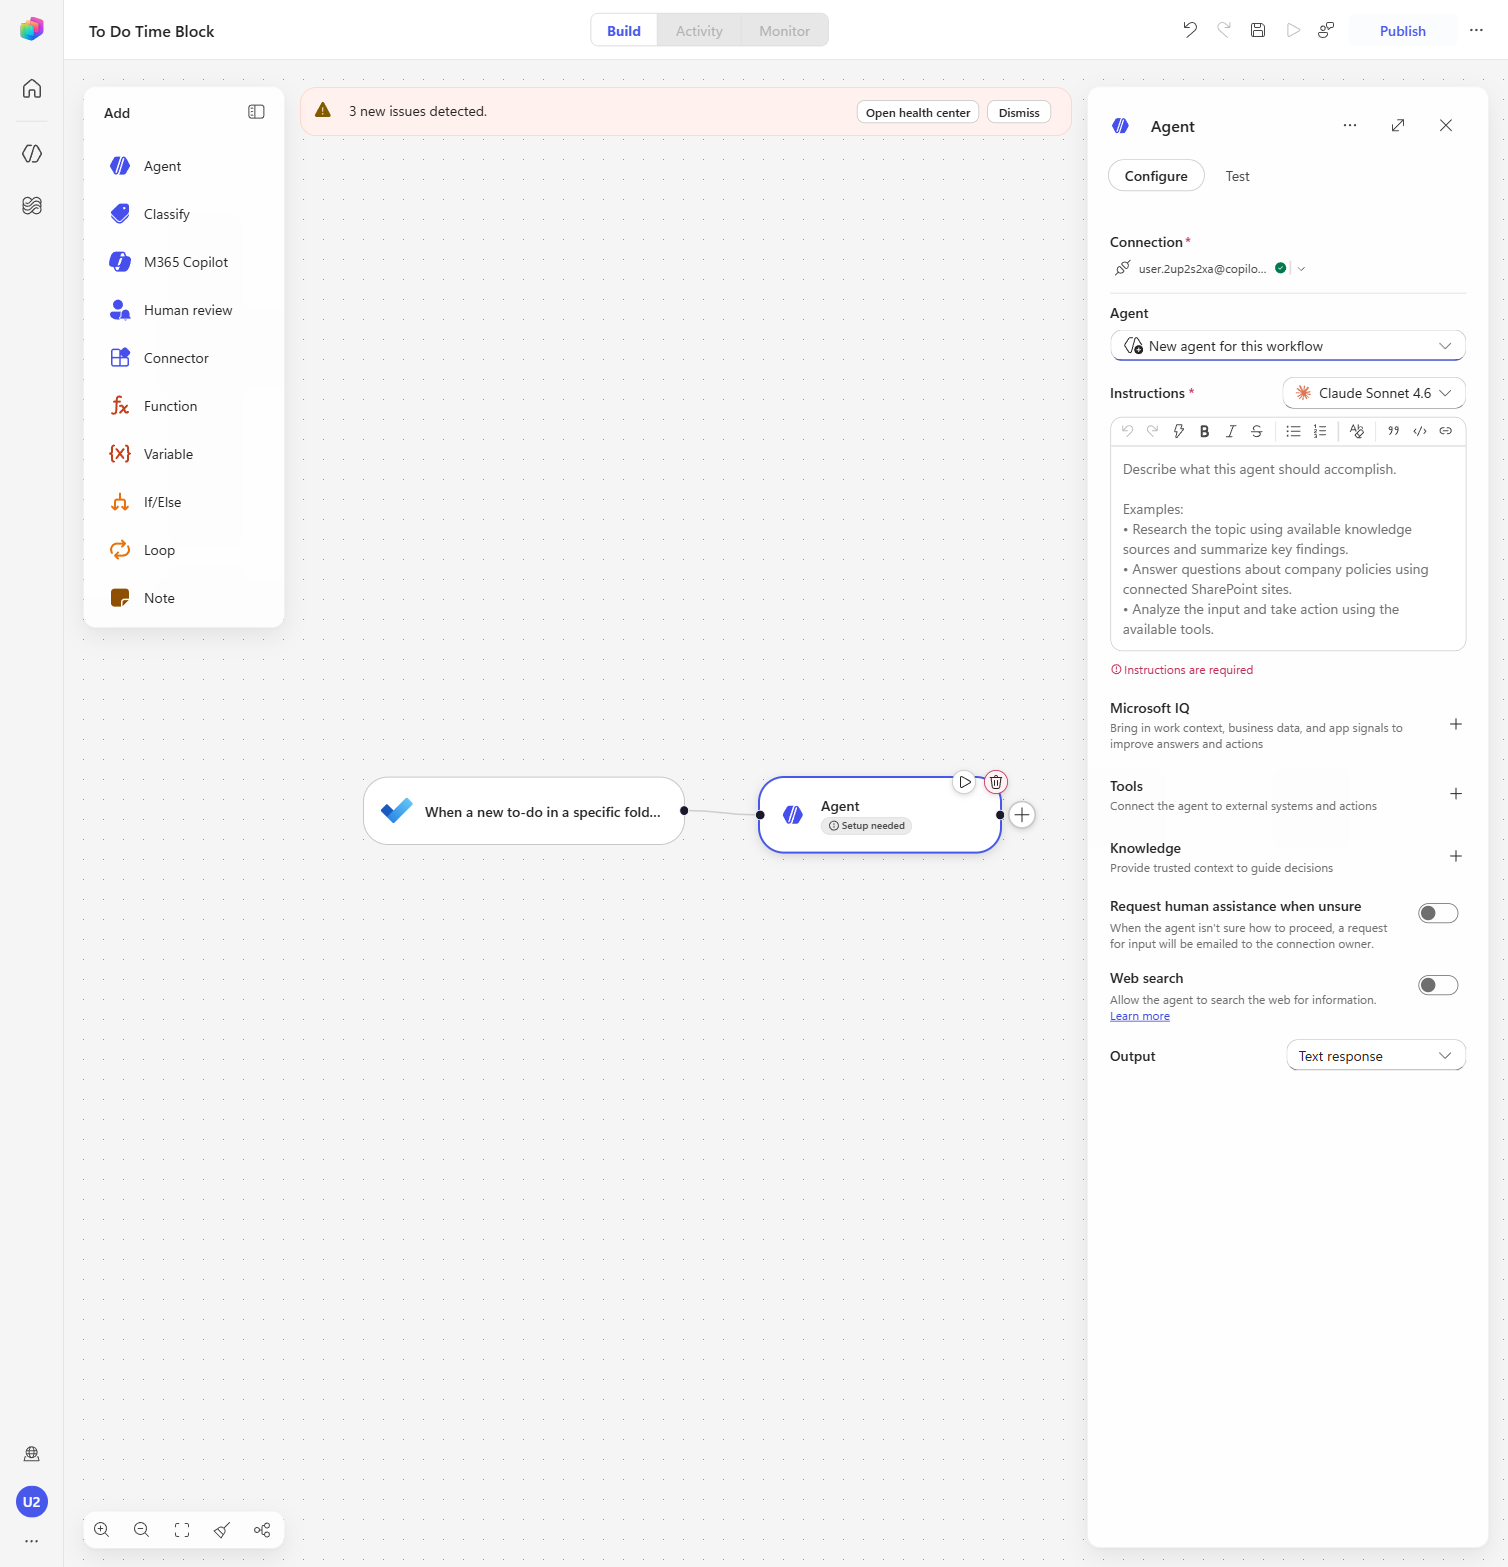This screenshot has height=1567, width=1508.
Task: Open the U2 user avatar
Action: (32, 1501)
